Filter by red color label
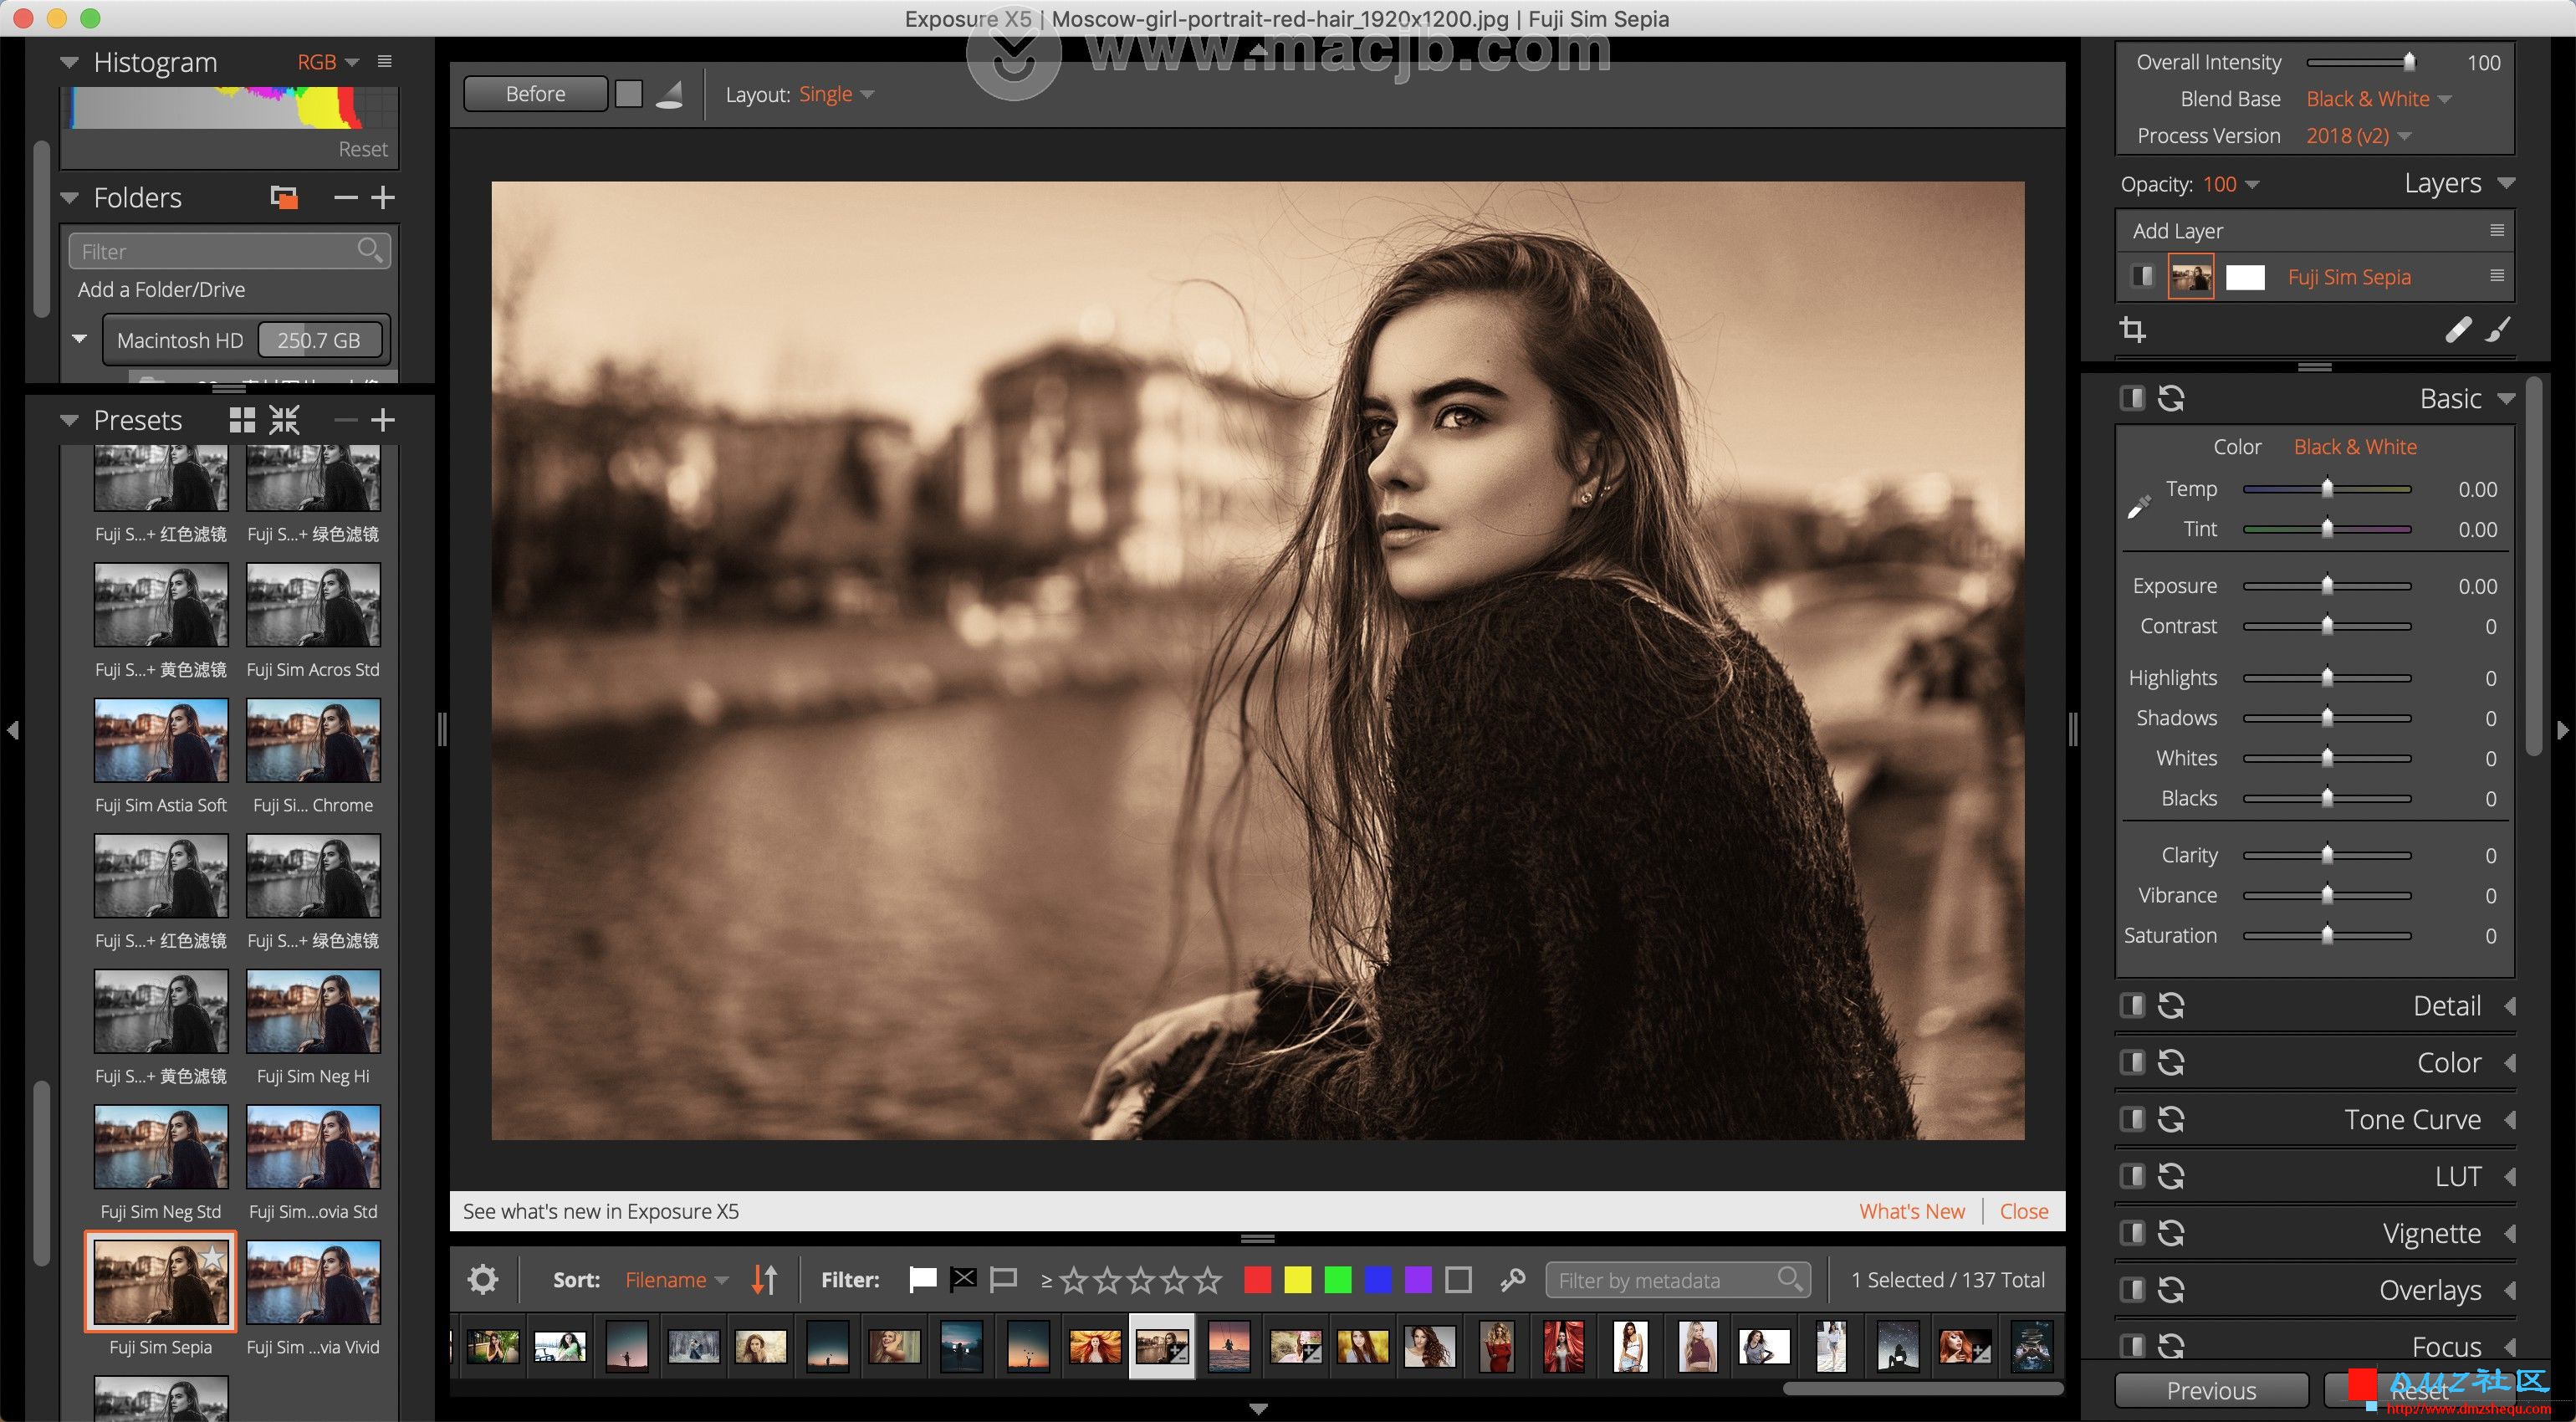 pyautogui.click(x=1257, y=1279)
